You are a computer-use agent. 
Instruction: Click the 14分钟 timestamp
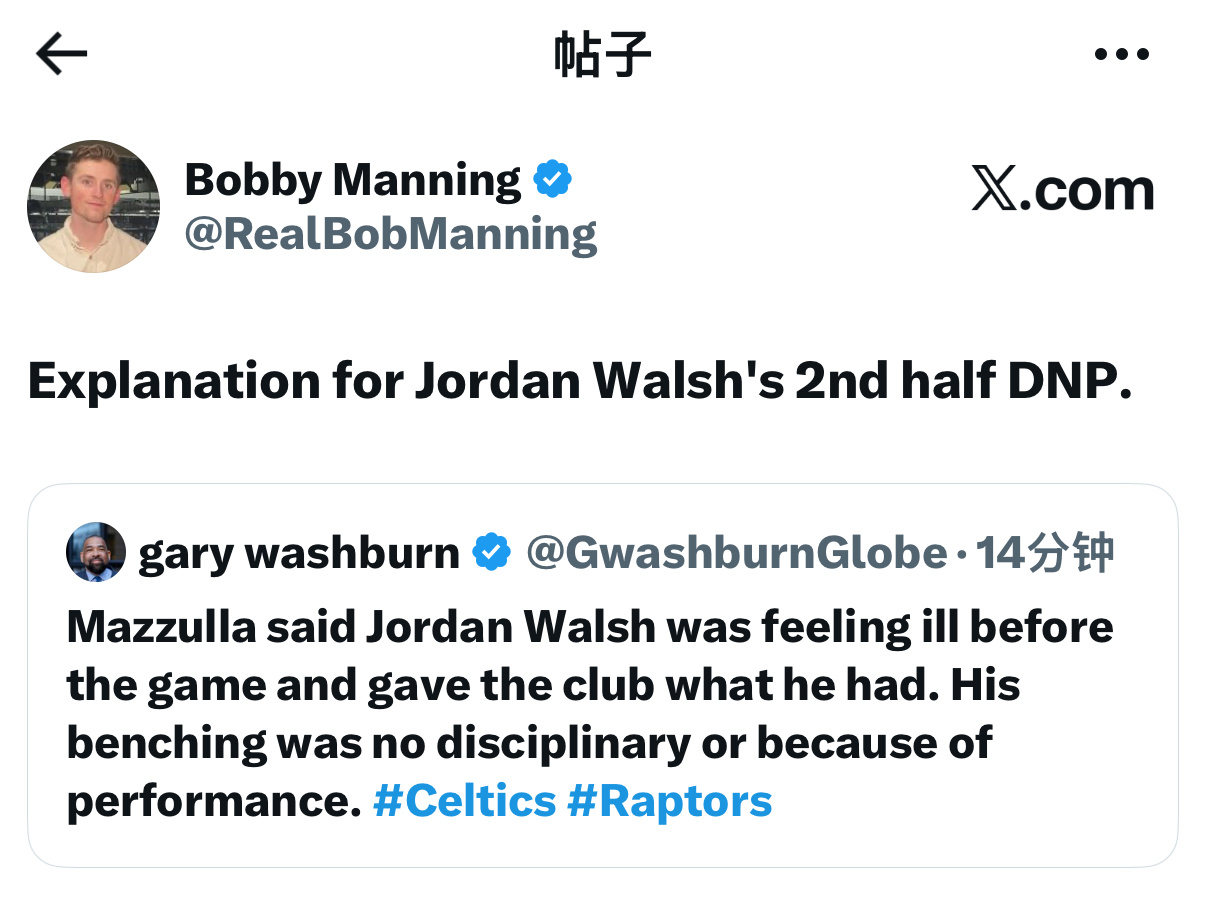coord(1043,550)
